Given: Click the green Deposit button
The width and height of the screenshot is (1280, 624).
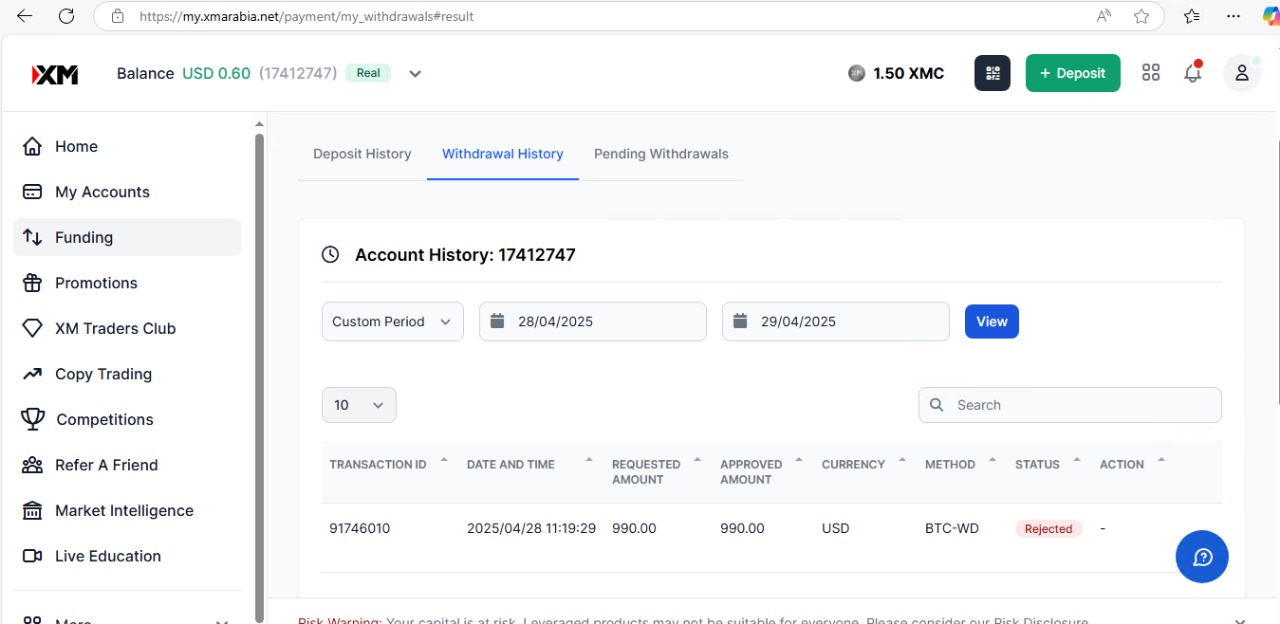Looking at the screenshot, I should (1072, 73).
